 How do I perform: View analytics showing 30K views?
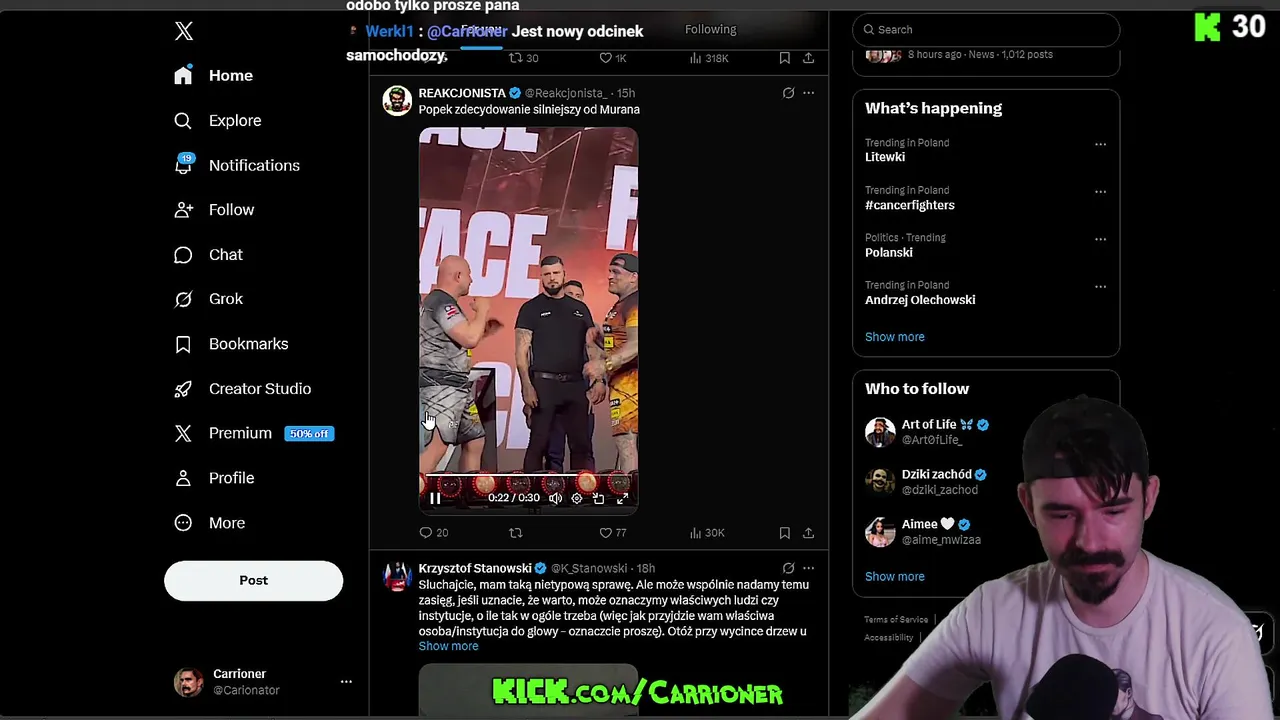[x=706, y=533]
